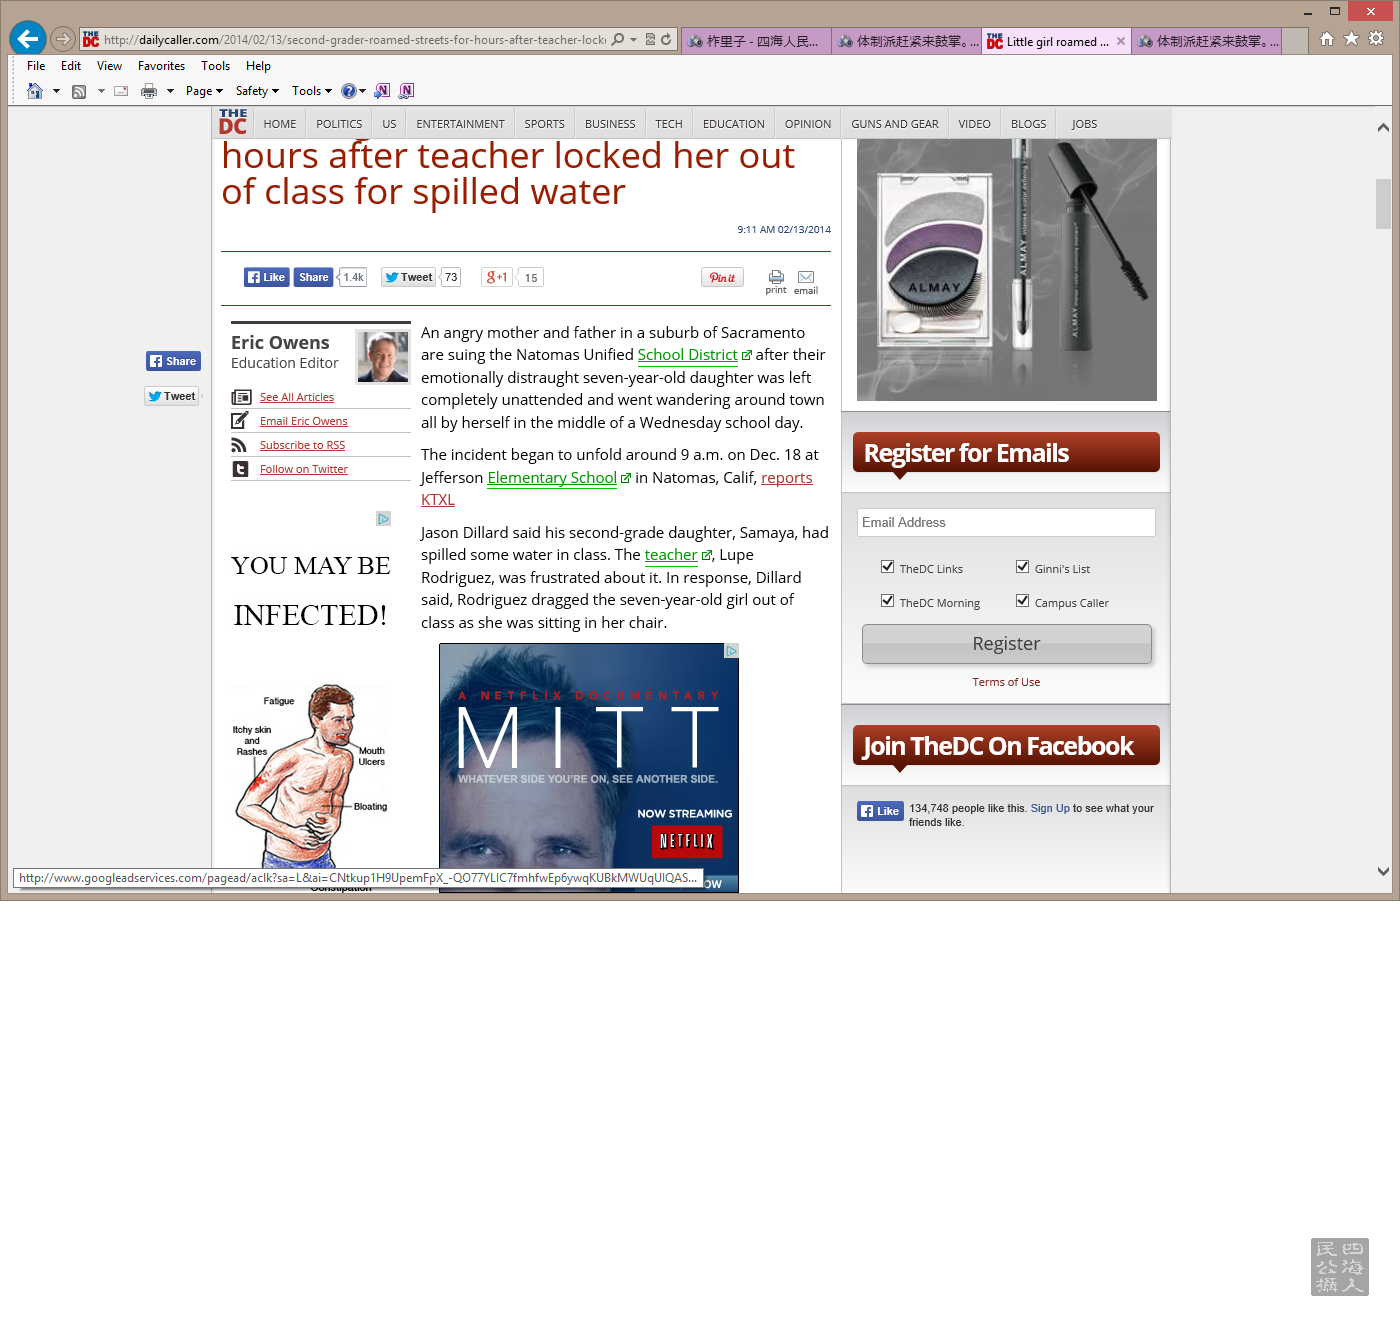
Task: Open the EDUCATION section
Action: pos(733,124)
